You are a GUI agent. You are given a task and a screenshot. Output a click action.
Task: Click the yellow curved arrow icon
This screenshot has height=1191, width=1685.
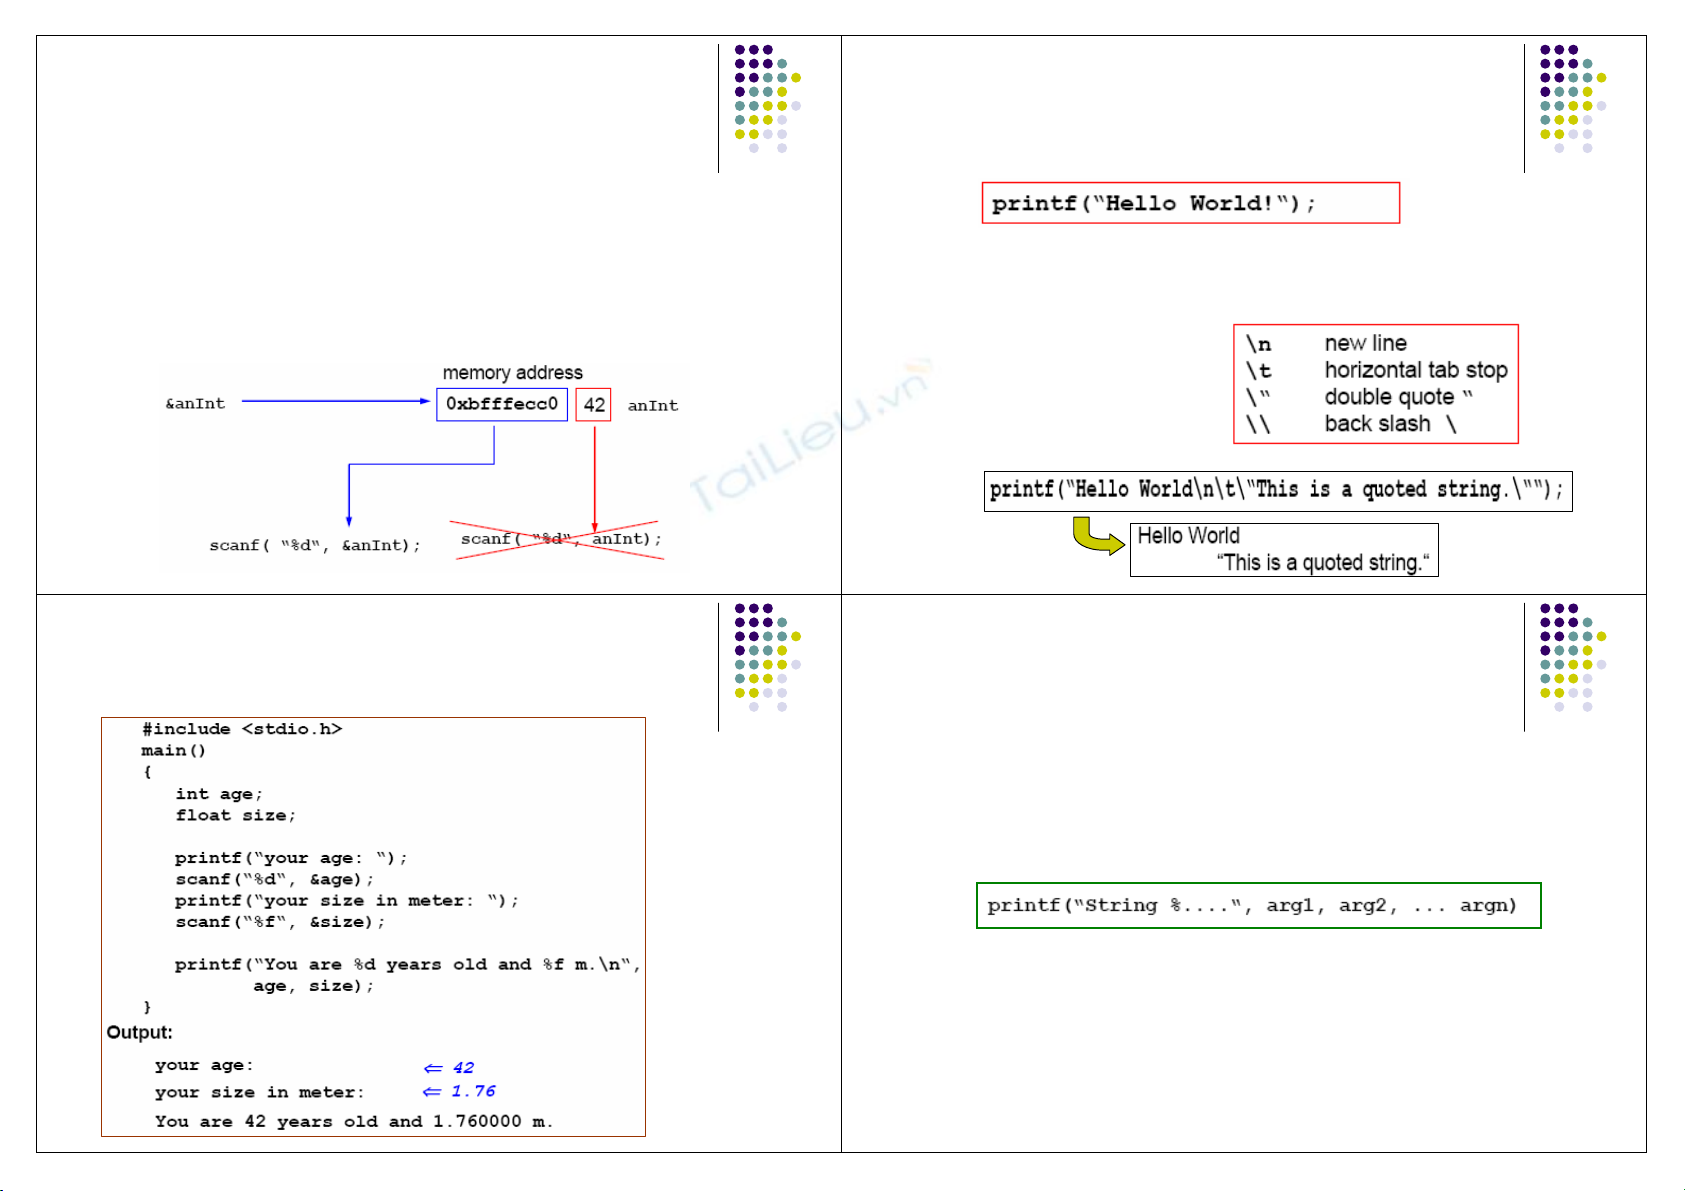[x=1097, y=536]
